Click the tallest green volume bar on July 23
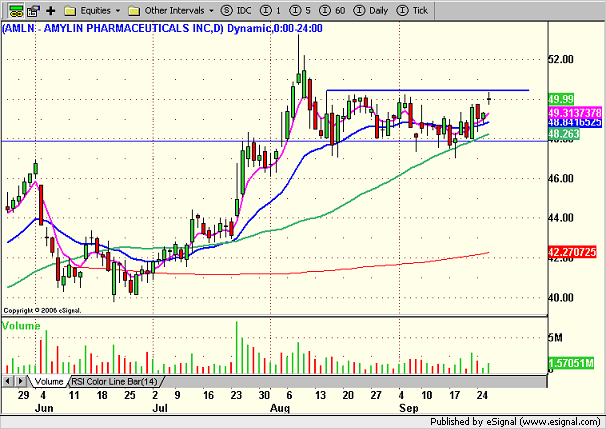 pos(237,347)
